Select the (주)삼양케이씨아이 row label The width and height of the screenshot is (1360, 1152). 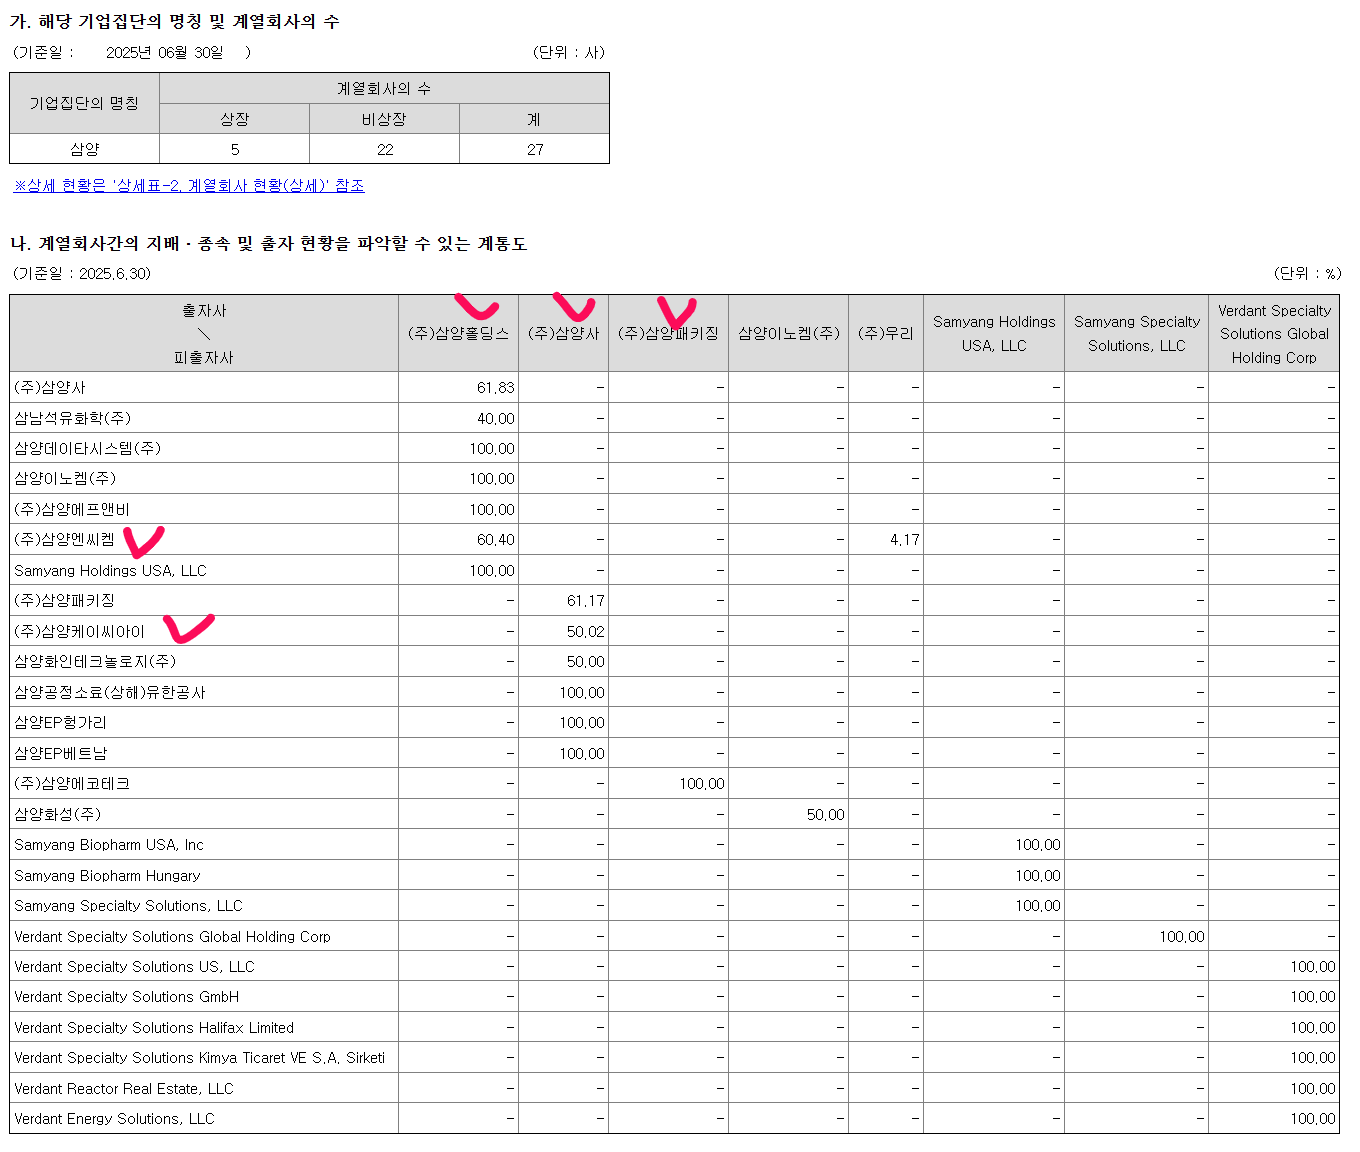tap(80, 631)
